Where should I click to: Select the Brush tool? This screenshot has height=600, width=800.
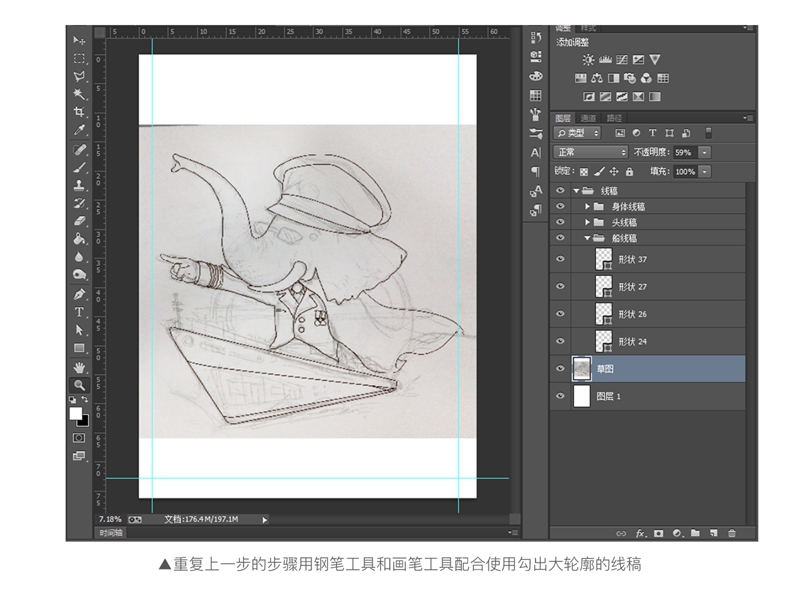[79, 167]
